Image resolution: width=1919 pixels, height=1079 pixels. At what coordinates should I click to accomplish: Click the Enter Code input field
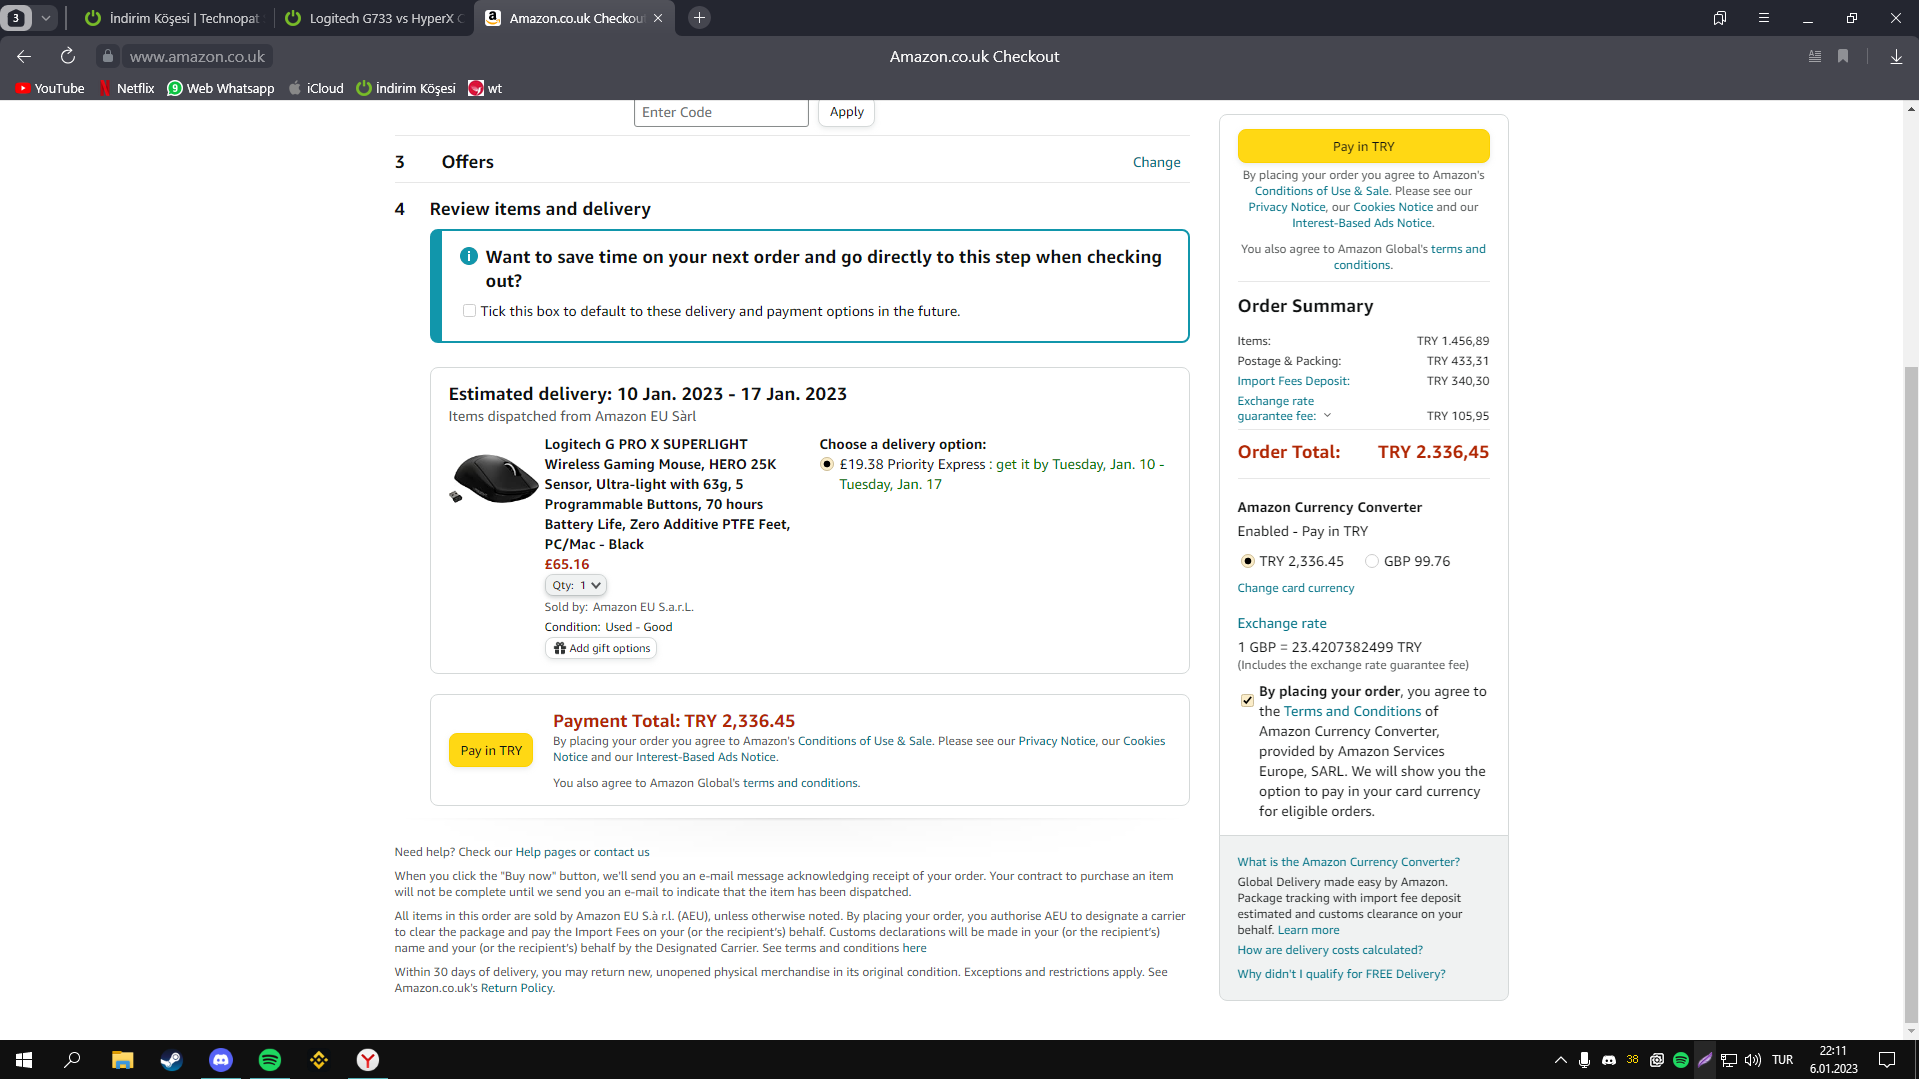721,112
